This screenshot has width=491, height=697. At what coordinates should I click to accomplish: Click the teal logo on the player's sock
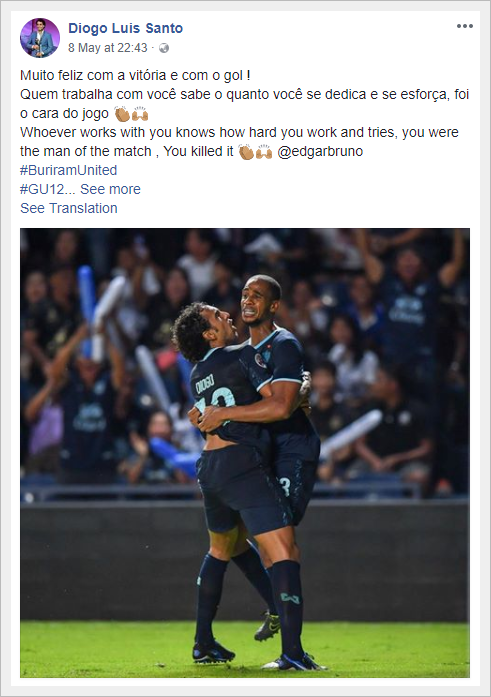click(290, 598)
